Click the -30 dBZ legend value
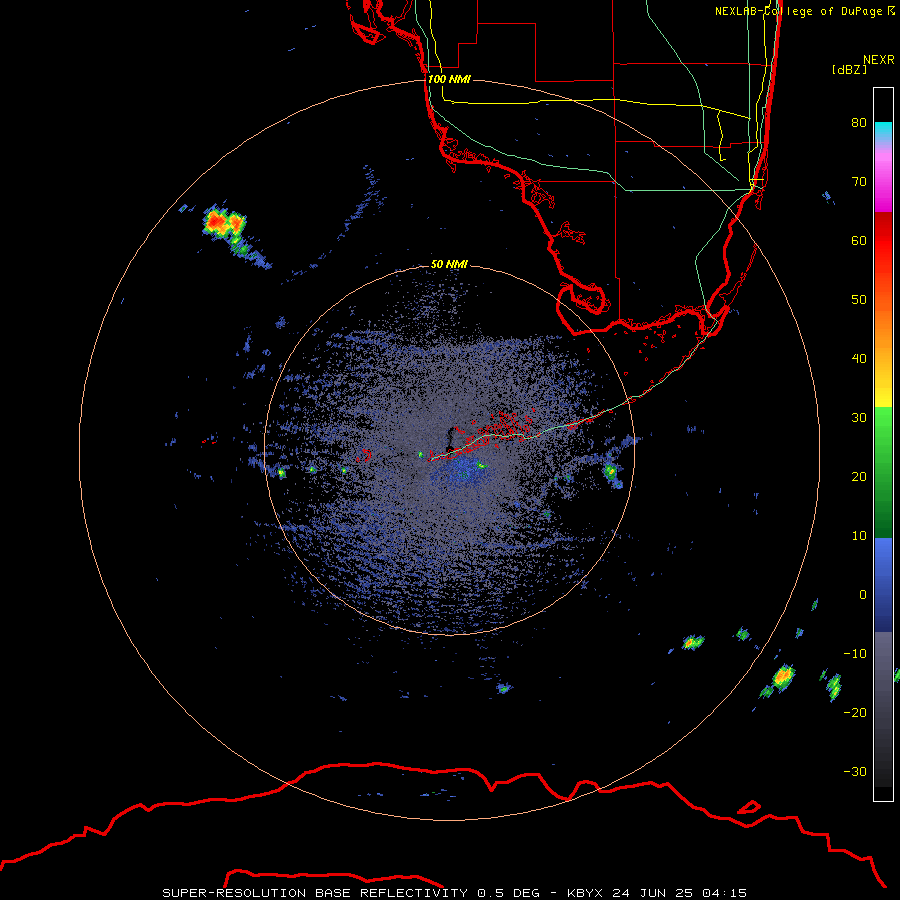The height and width of the screenshot is (900, 900). 855,772
